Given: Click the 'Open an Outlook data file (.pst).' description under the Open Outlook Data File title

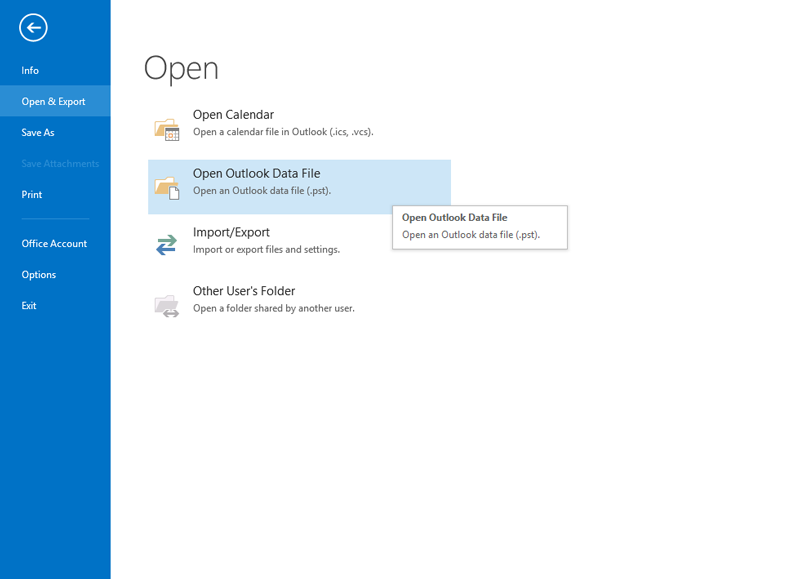Looking at the screenshot, I should coord(262,191).
